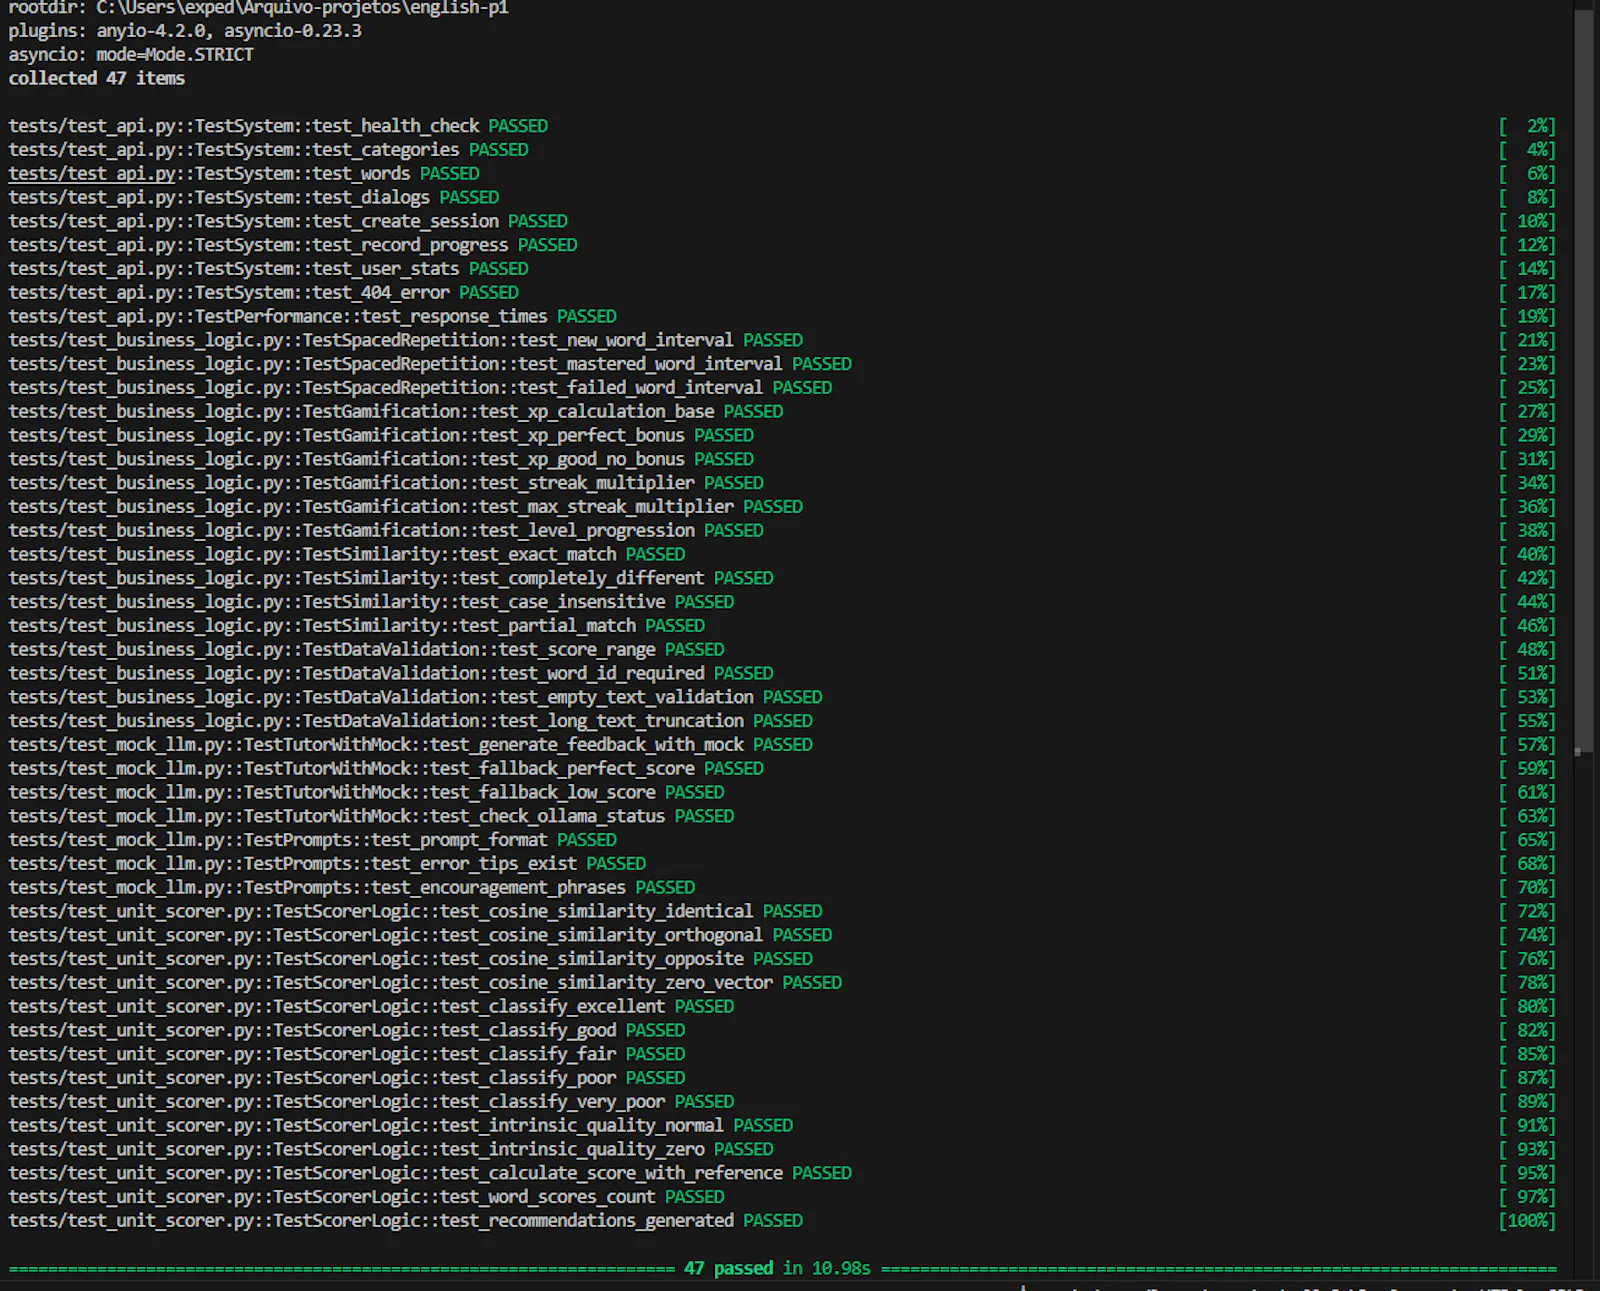Select the test_word_scores_count result line
Viewport: 1600px width, 1291px height.
tap(366, 1197)
